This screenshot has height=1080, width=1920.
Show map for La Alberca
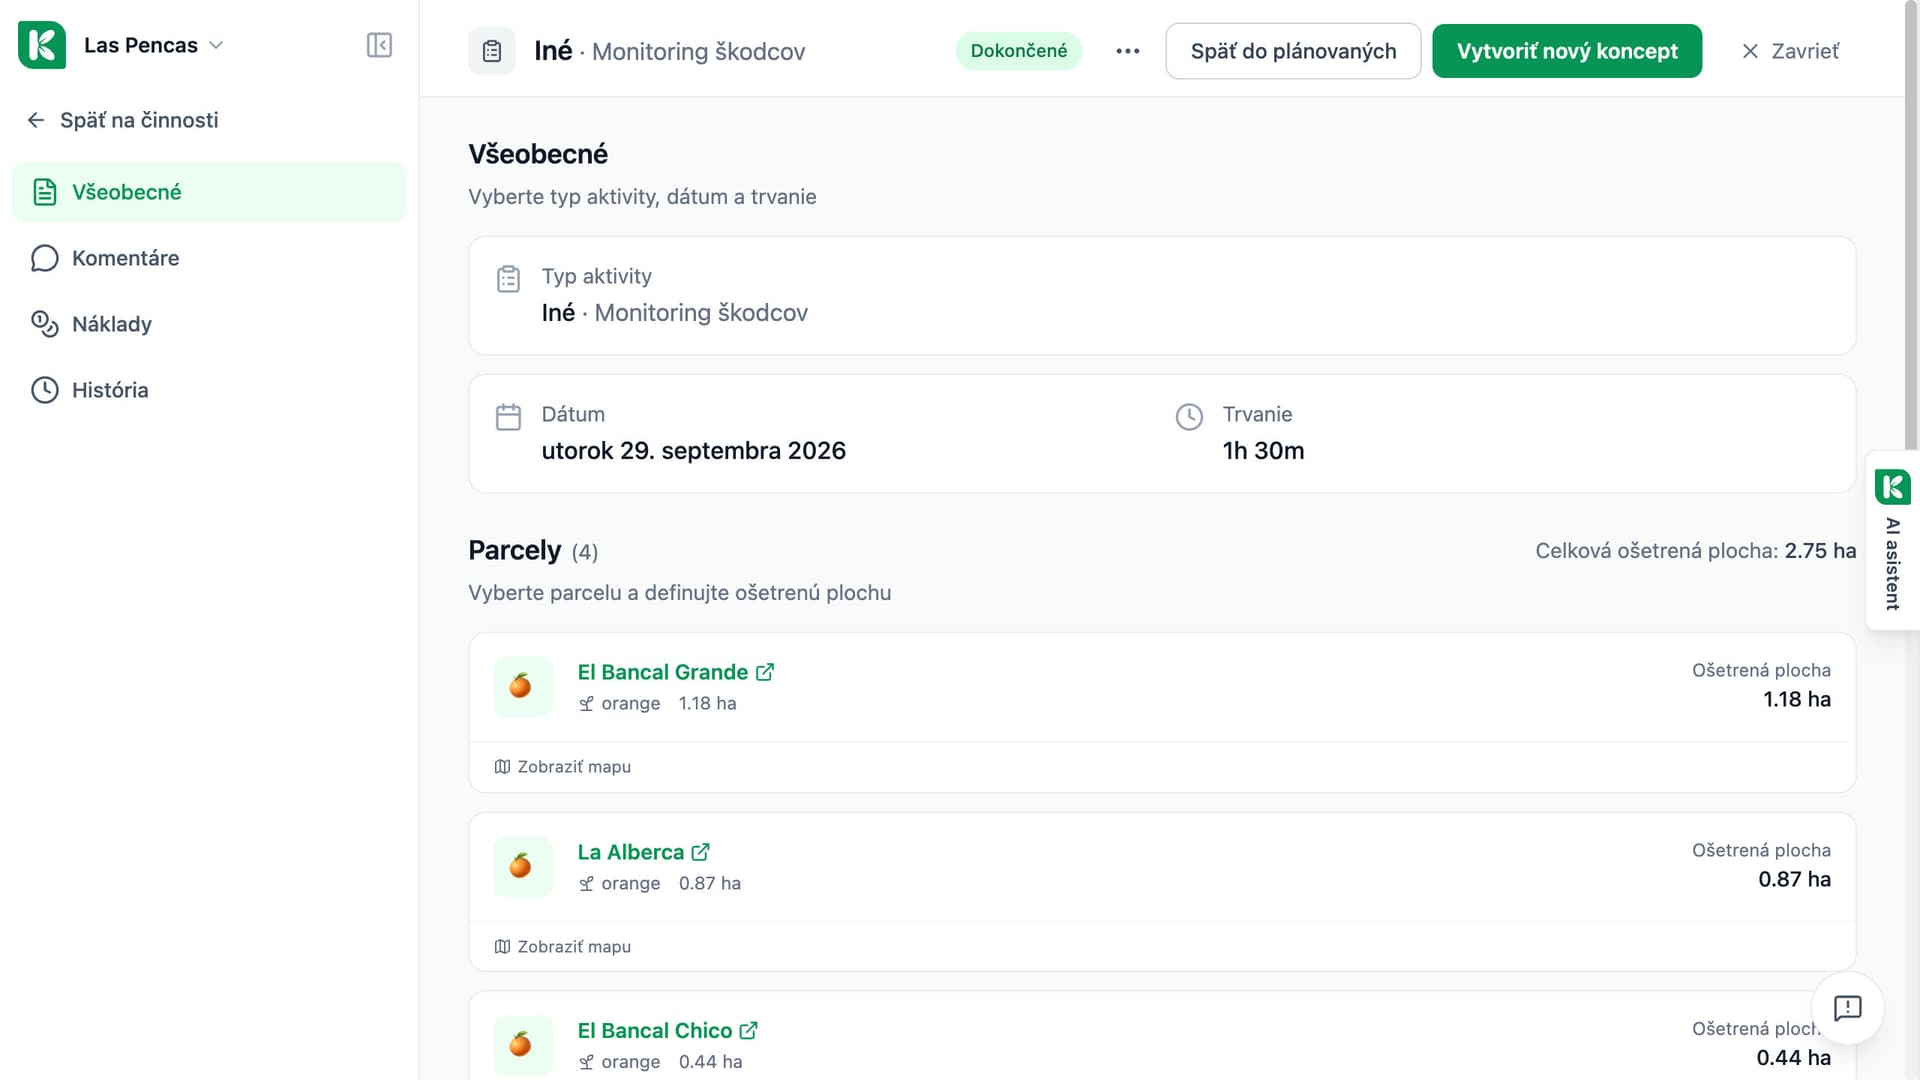pyautogui.click(x=562, y=947)
